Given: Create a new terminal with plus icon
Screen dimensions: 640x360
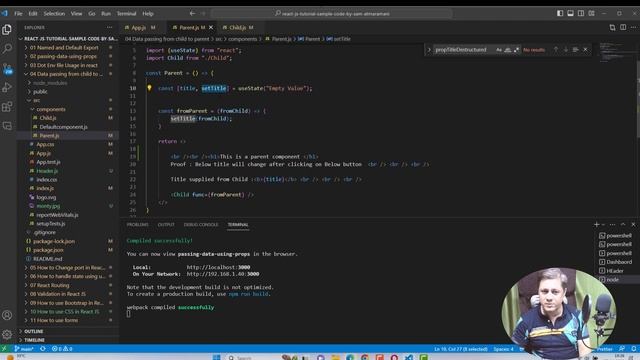Looking at the screenshot, I should [597, 224].
